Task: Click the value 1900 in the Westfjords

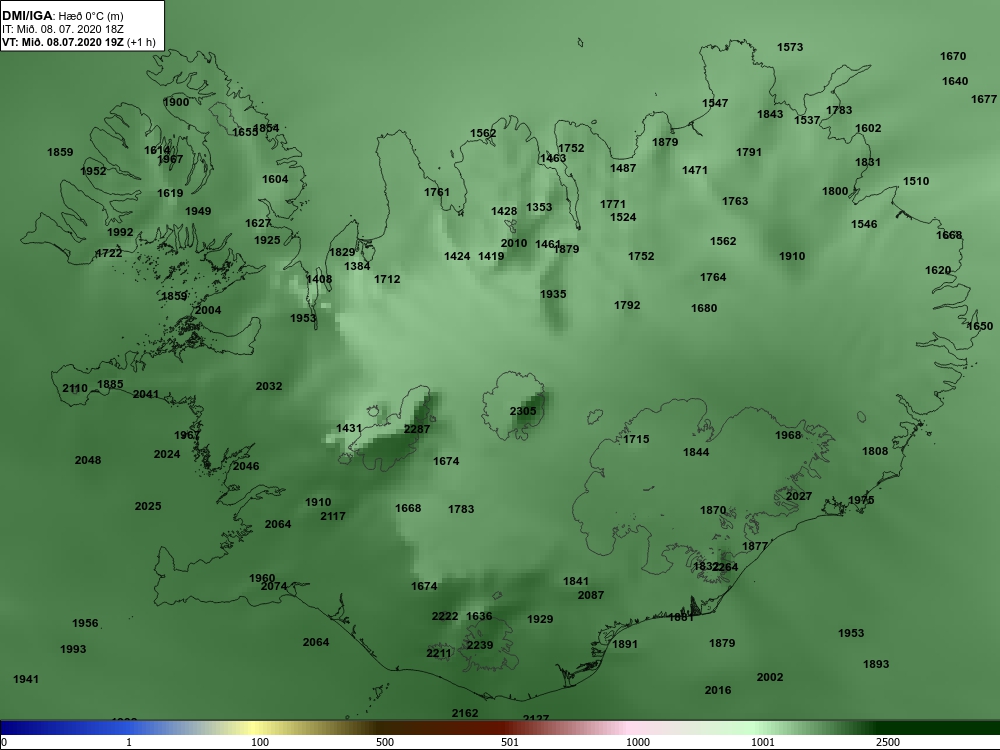Action: pyautogui.click(x=176, y=102)
